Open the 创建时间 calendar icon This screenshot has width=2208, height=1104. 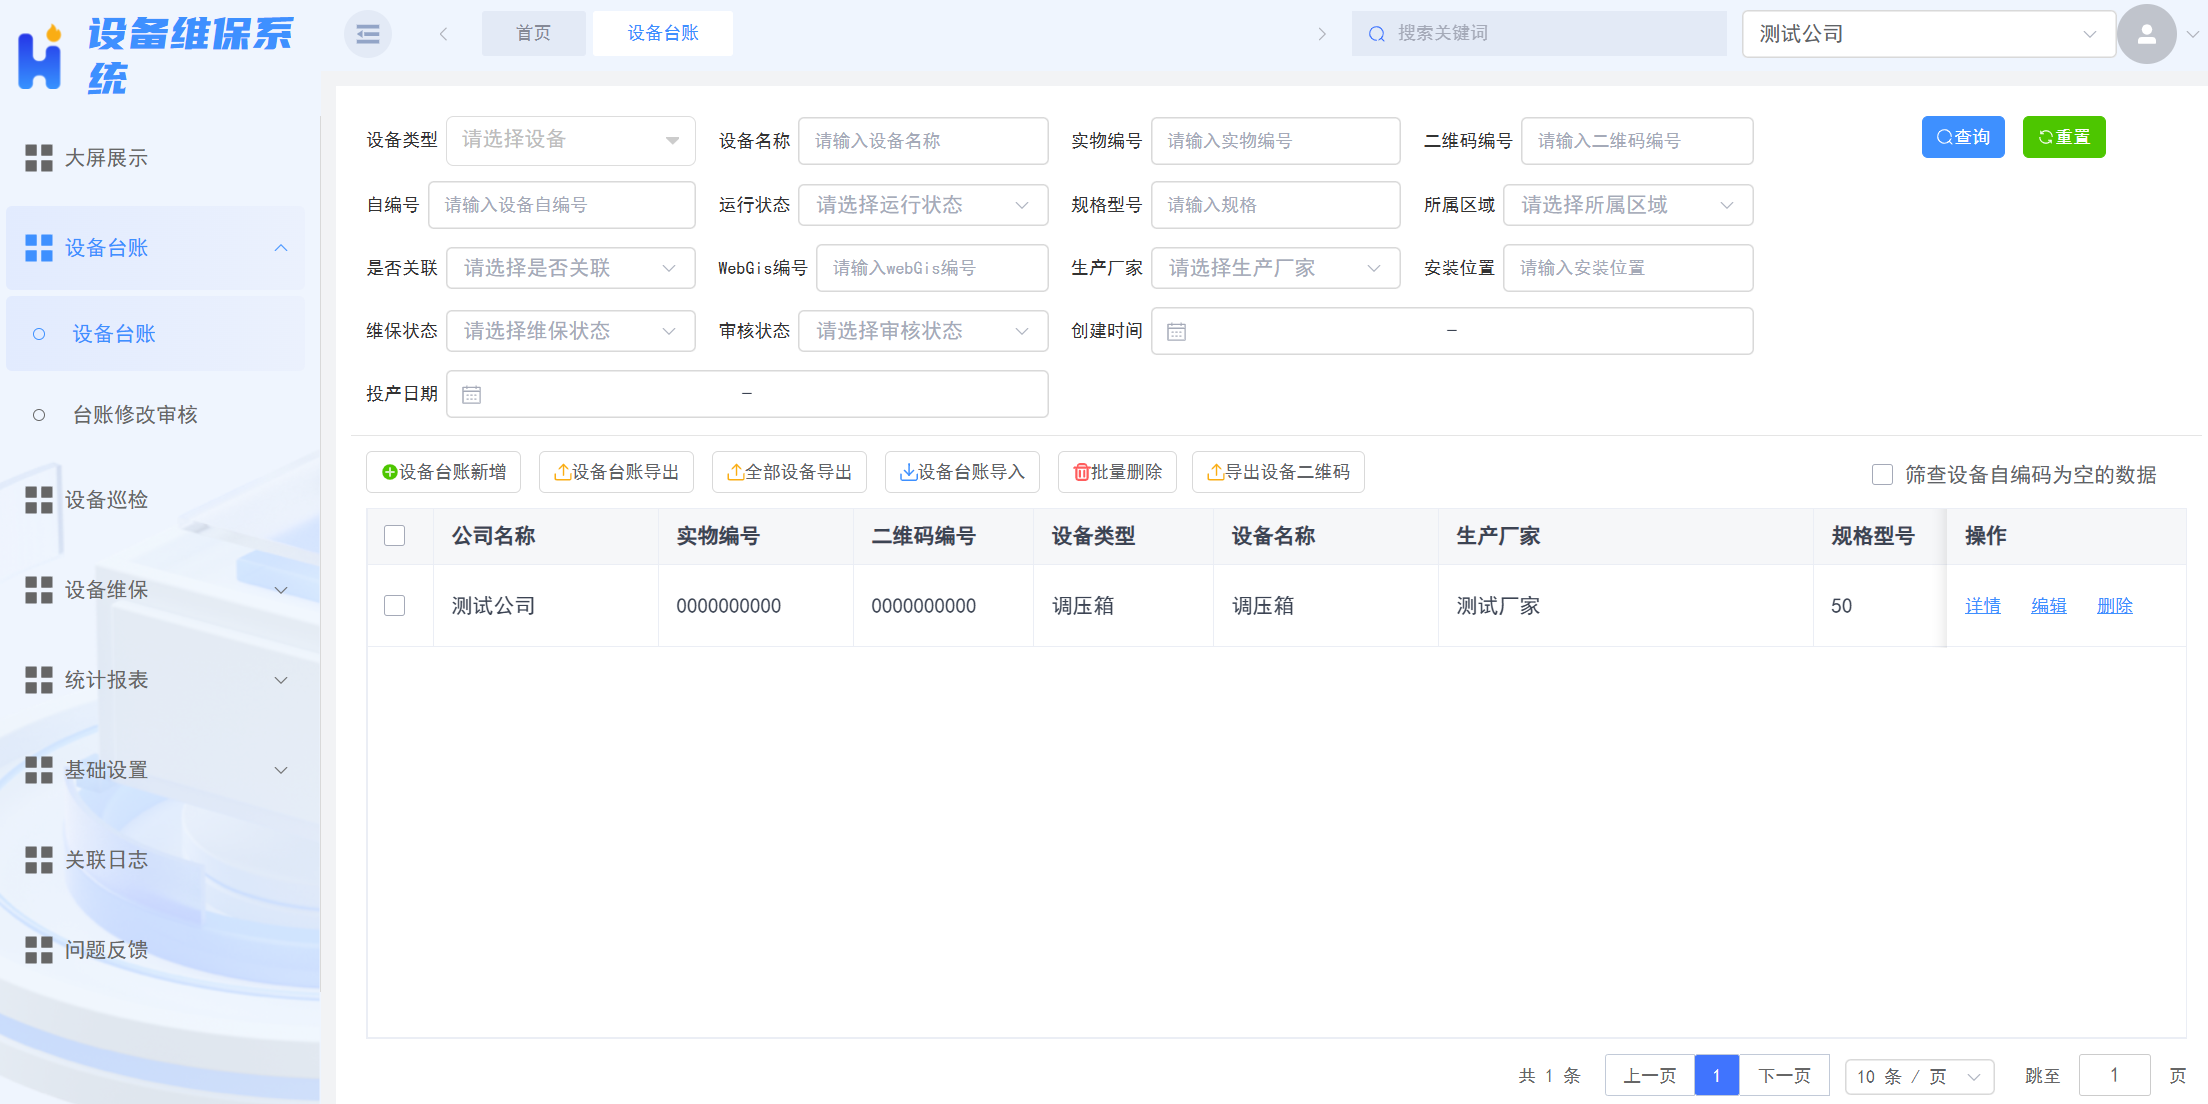(1176, 331)
